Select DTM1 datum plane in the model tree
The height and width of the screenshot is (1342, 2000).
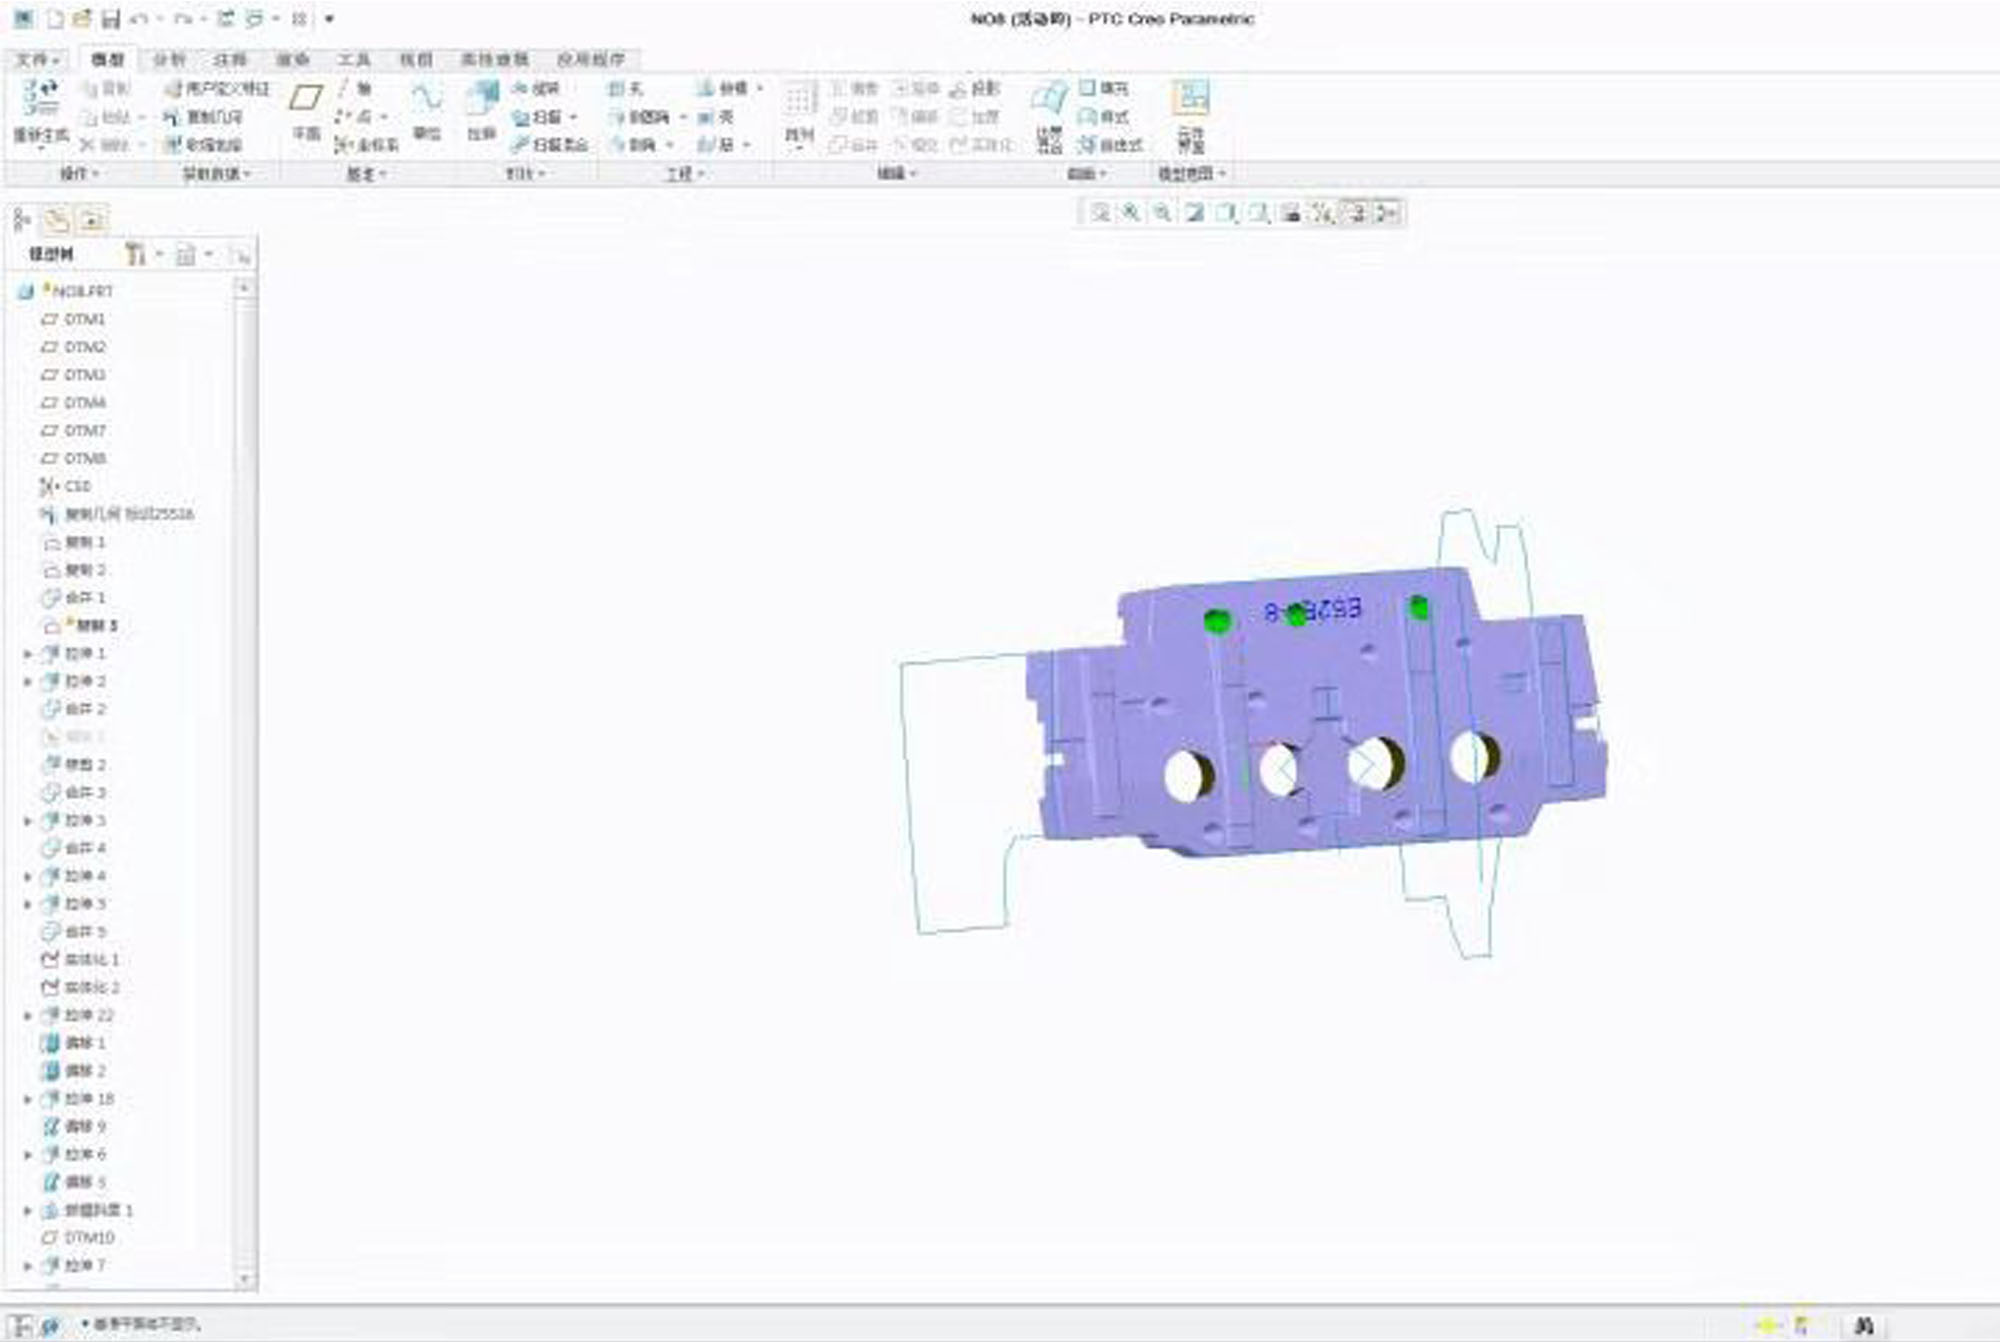[x=73, y=319]
